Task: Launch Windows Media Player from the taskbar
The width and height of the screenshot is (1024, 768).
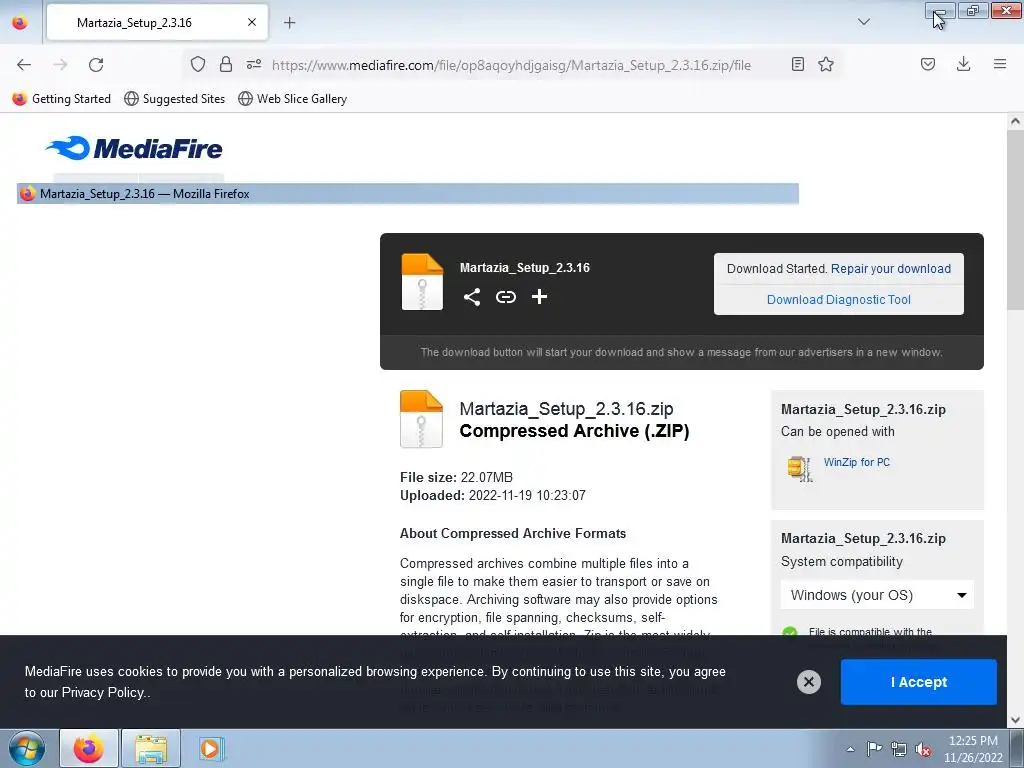Action: tap(211, 748)
